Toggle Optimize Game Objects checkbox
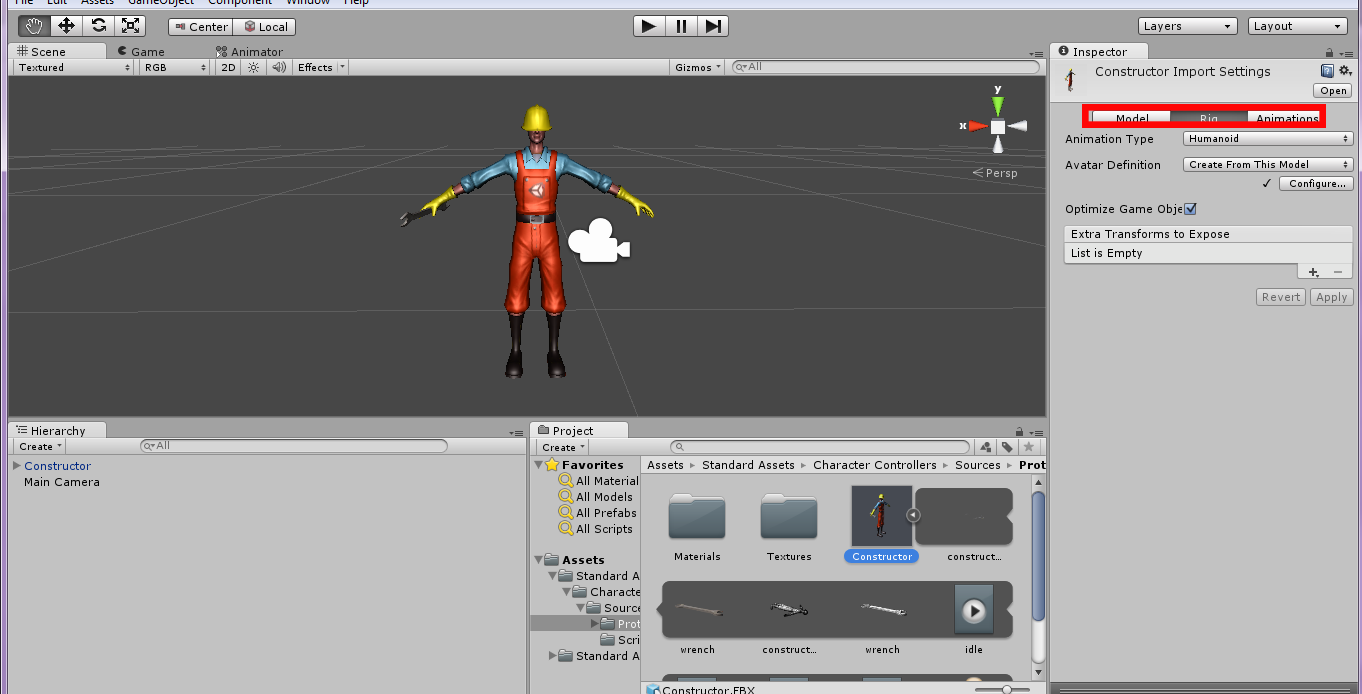1362x694 pixels. [x=1190, y=209]
